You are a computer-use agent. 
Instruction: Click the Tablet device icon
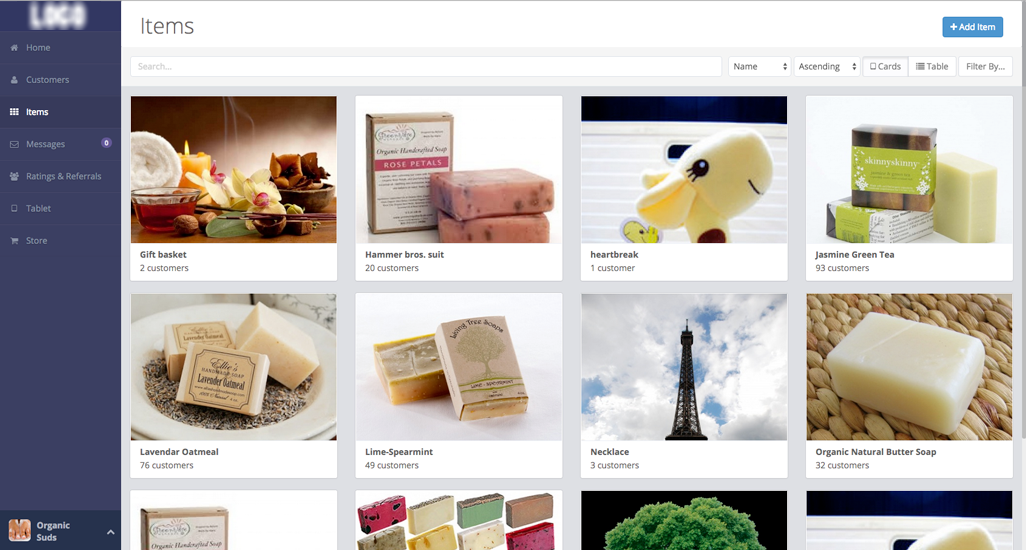coord(14,208)
